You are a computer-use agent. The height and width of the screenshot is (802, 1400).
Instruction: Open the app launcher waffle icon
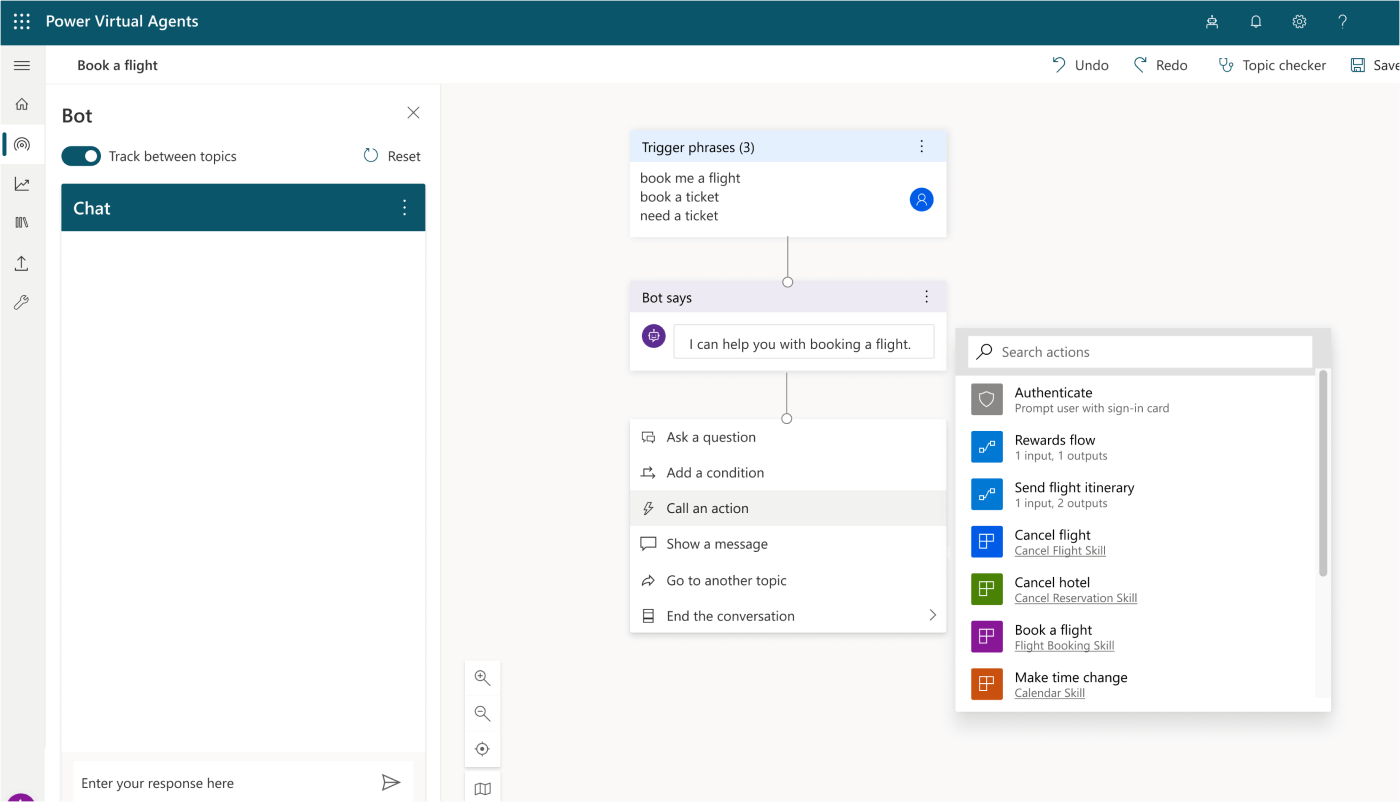pyautogui.click(x=21, y=21)
